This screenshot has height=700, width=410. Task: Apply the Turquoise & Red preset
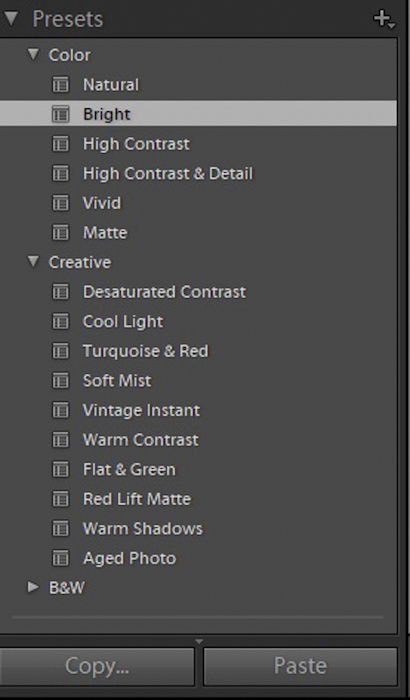[x=146, y=351]
